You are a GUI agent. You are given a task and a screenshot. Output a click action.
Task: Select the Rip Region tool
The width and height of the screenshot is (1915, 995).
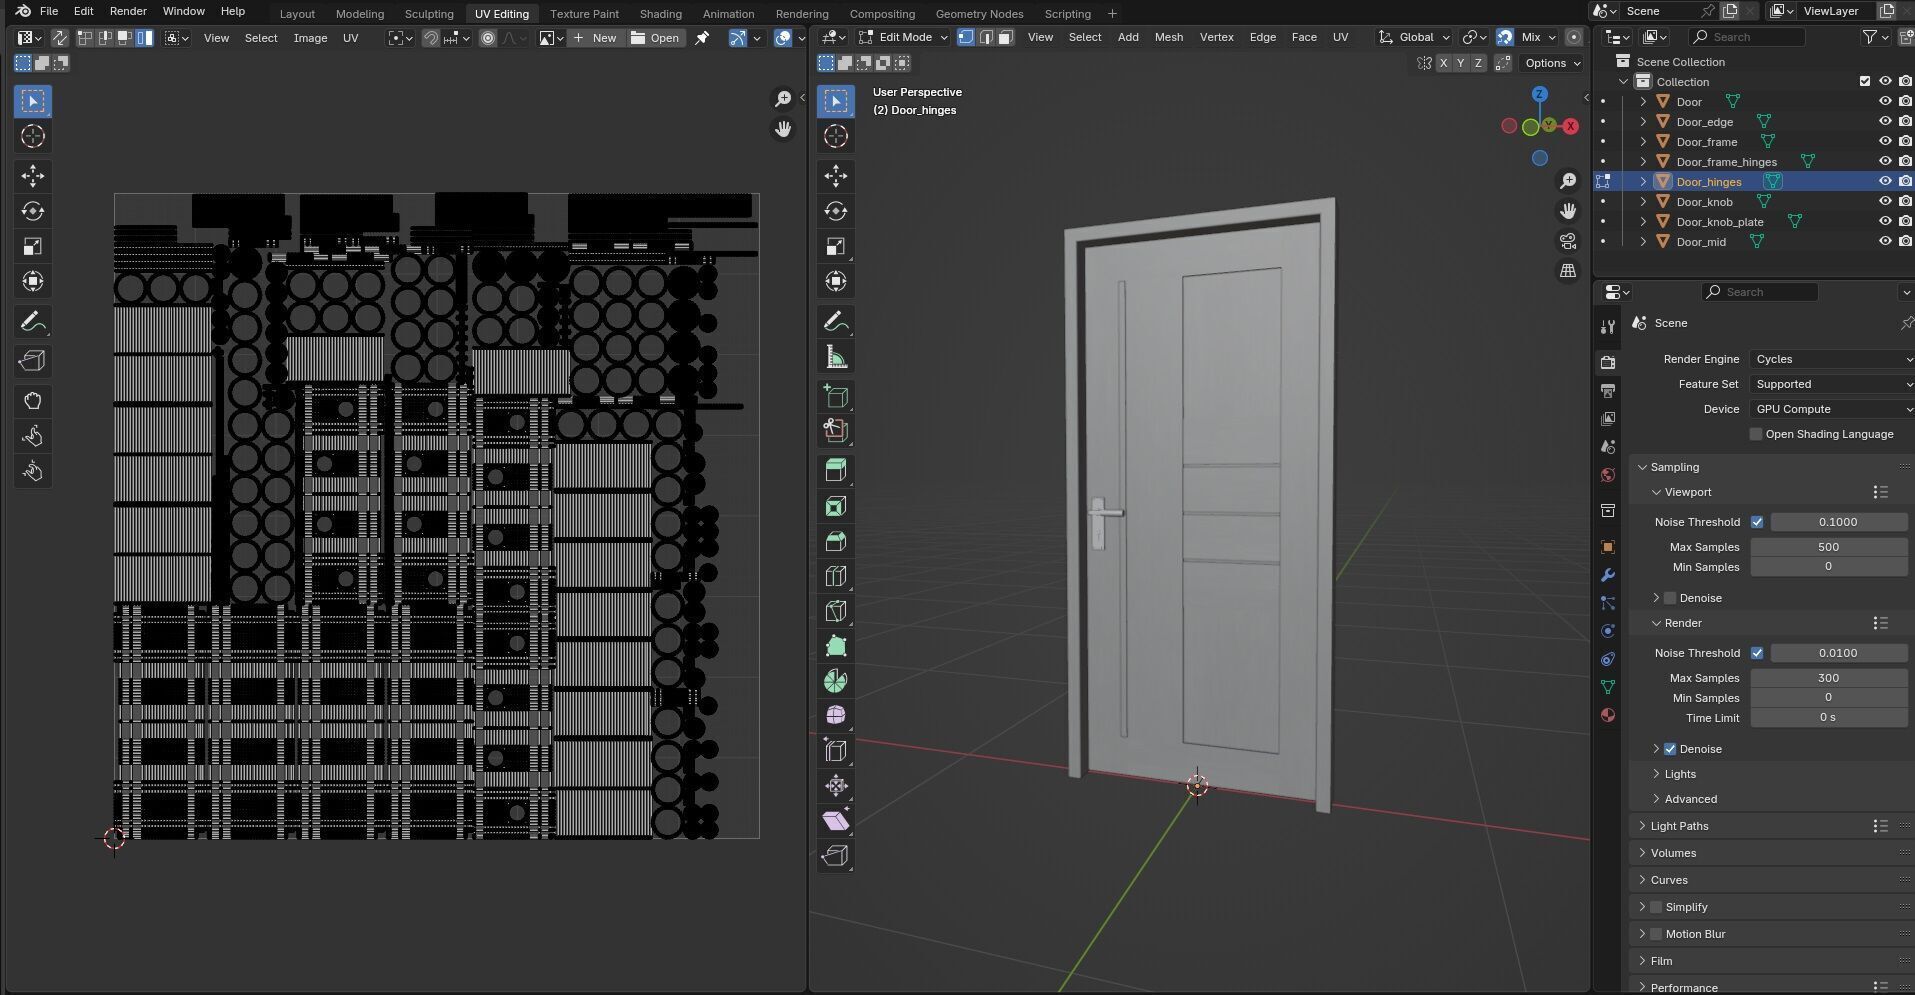836,856
